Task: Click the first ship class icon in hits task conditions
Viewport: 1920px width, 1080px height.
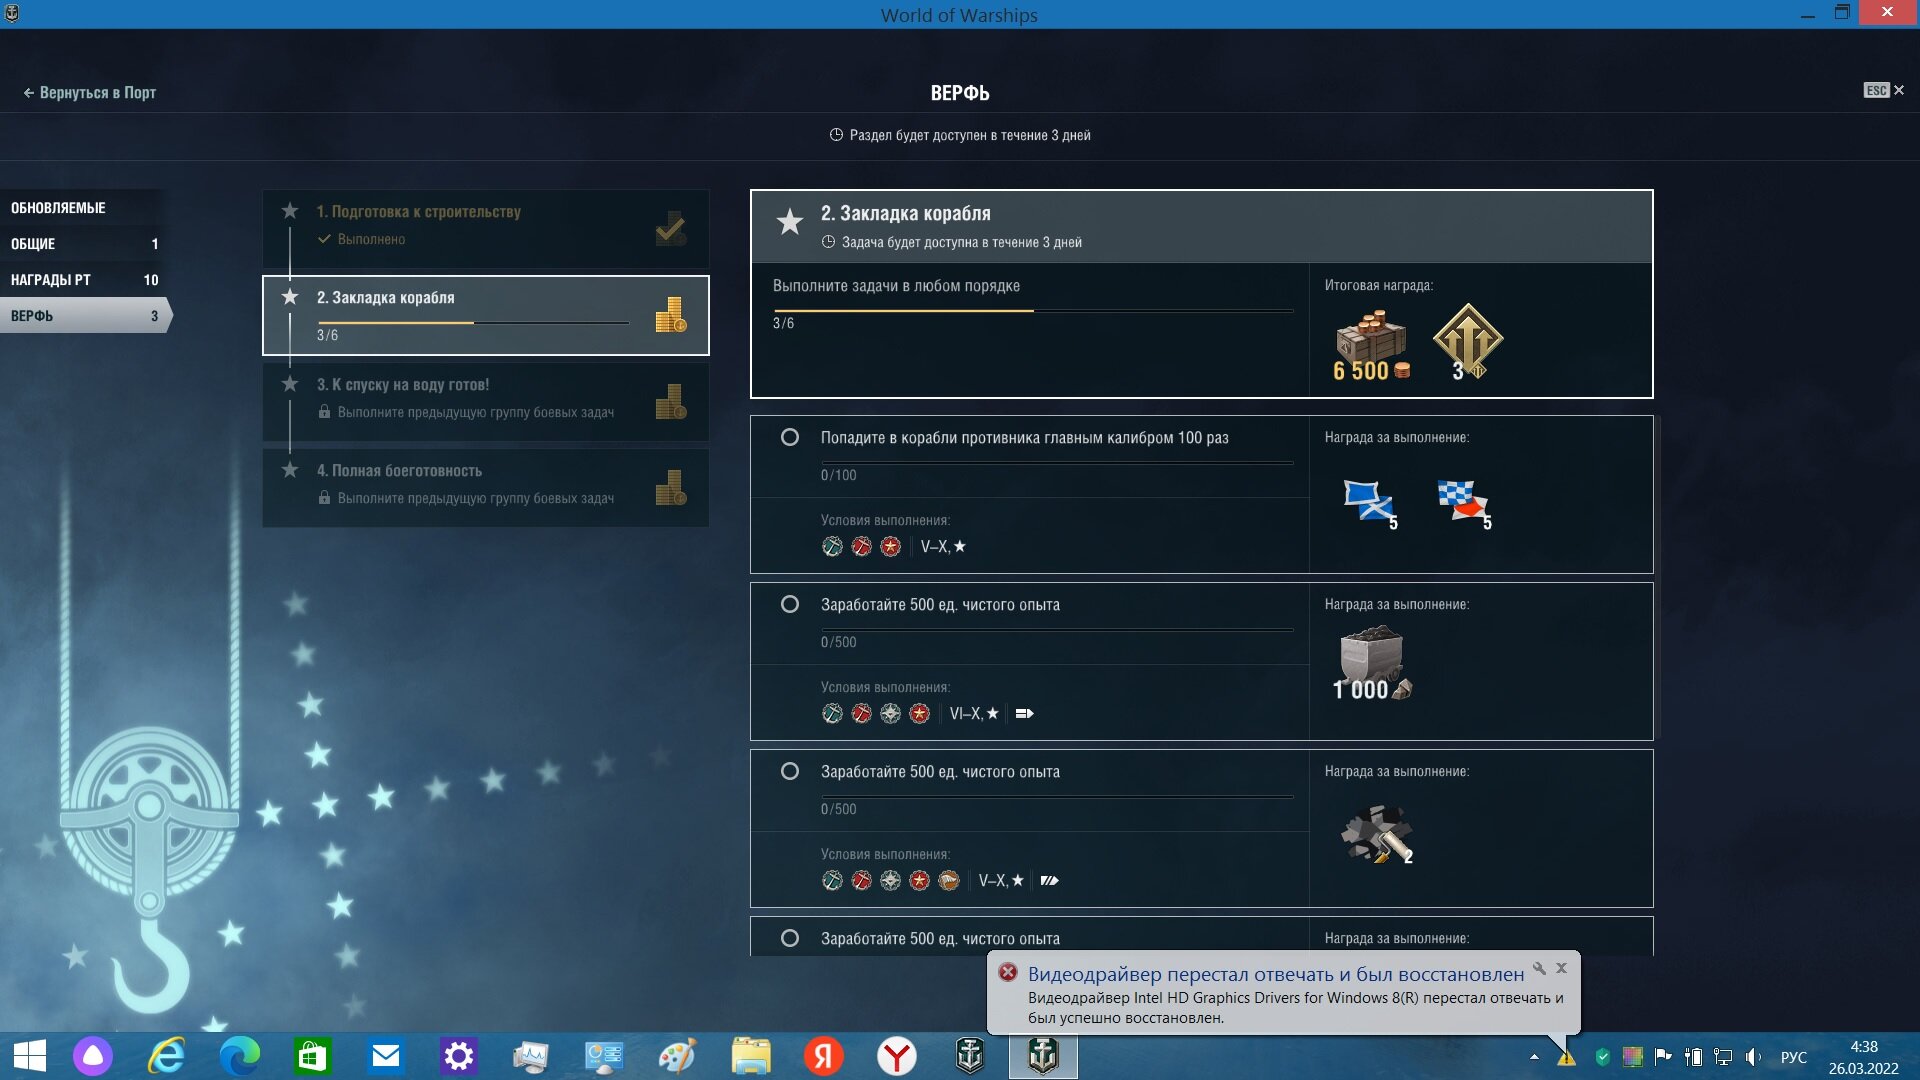Action: coord(832,547)
